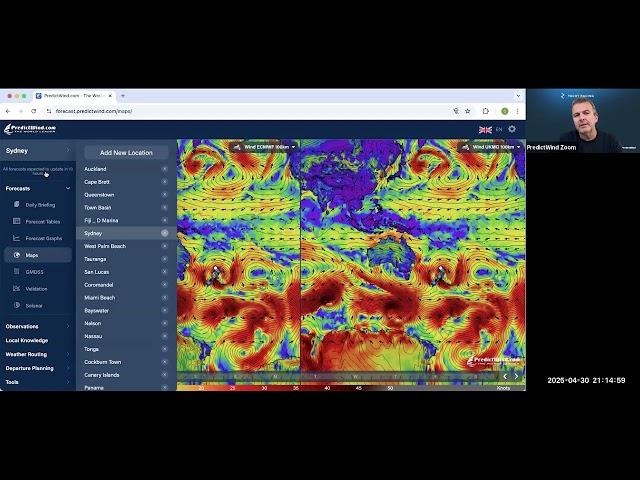Select Bayswater location
The image size is (640, 480).
96,311
